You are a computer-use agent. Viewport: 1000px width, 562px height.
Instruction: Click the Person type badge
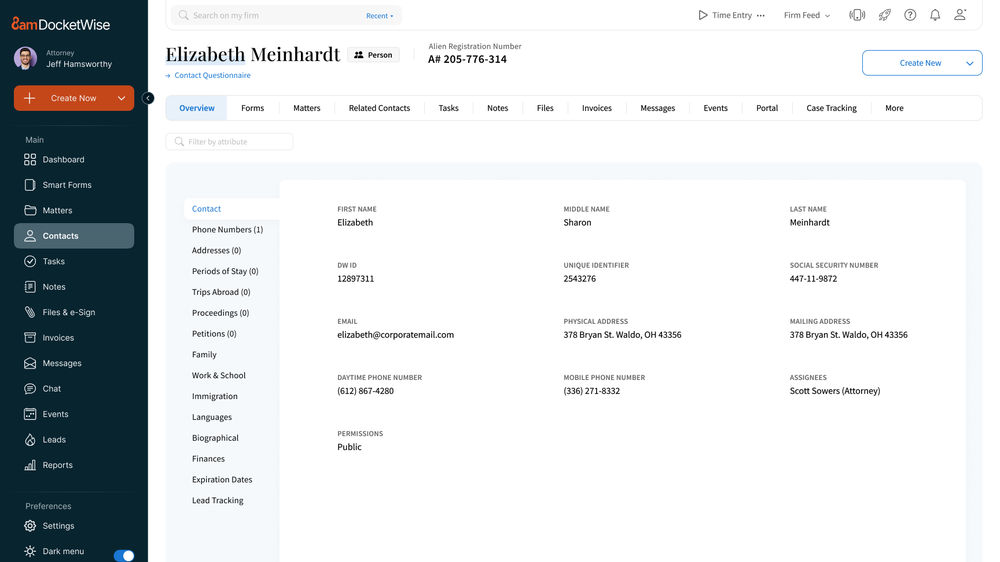[x=374, y=55]
